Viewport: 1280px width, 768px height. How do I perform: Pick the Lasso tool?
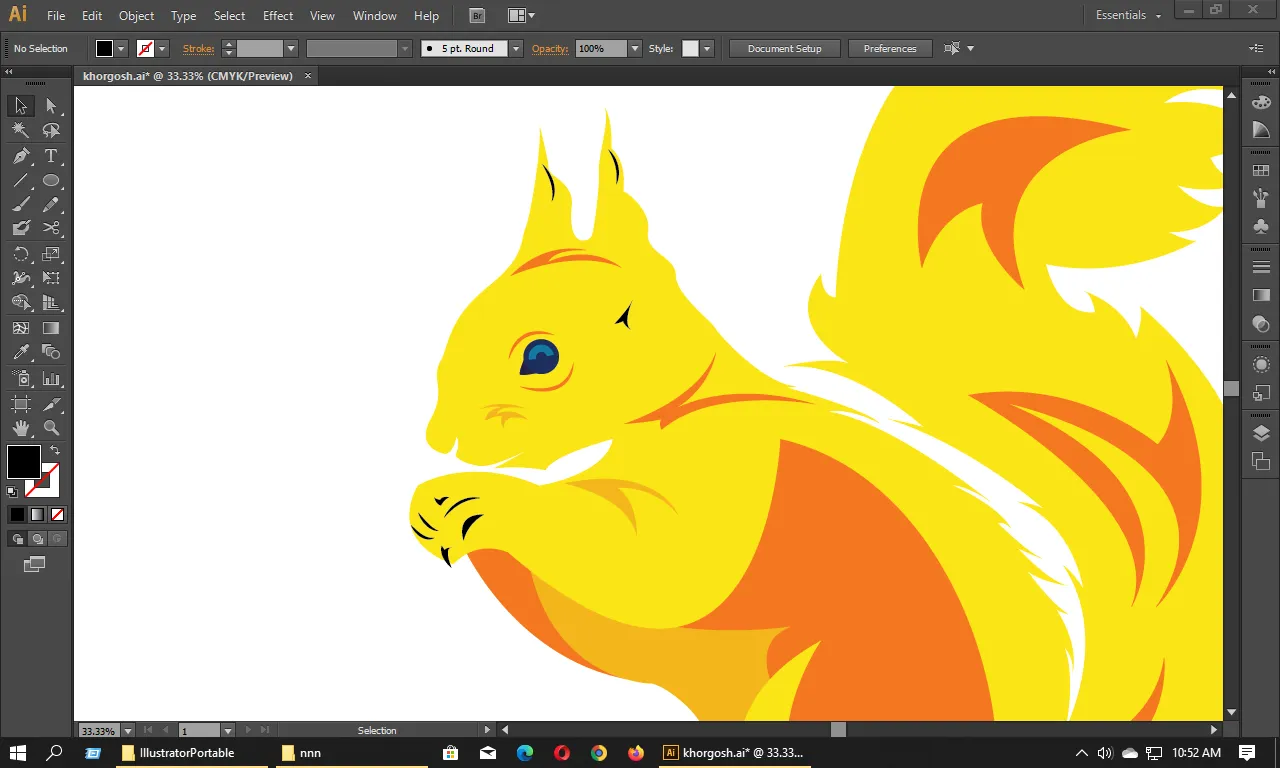51,130
